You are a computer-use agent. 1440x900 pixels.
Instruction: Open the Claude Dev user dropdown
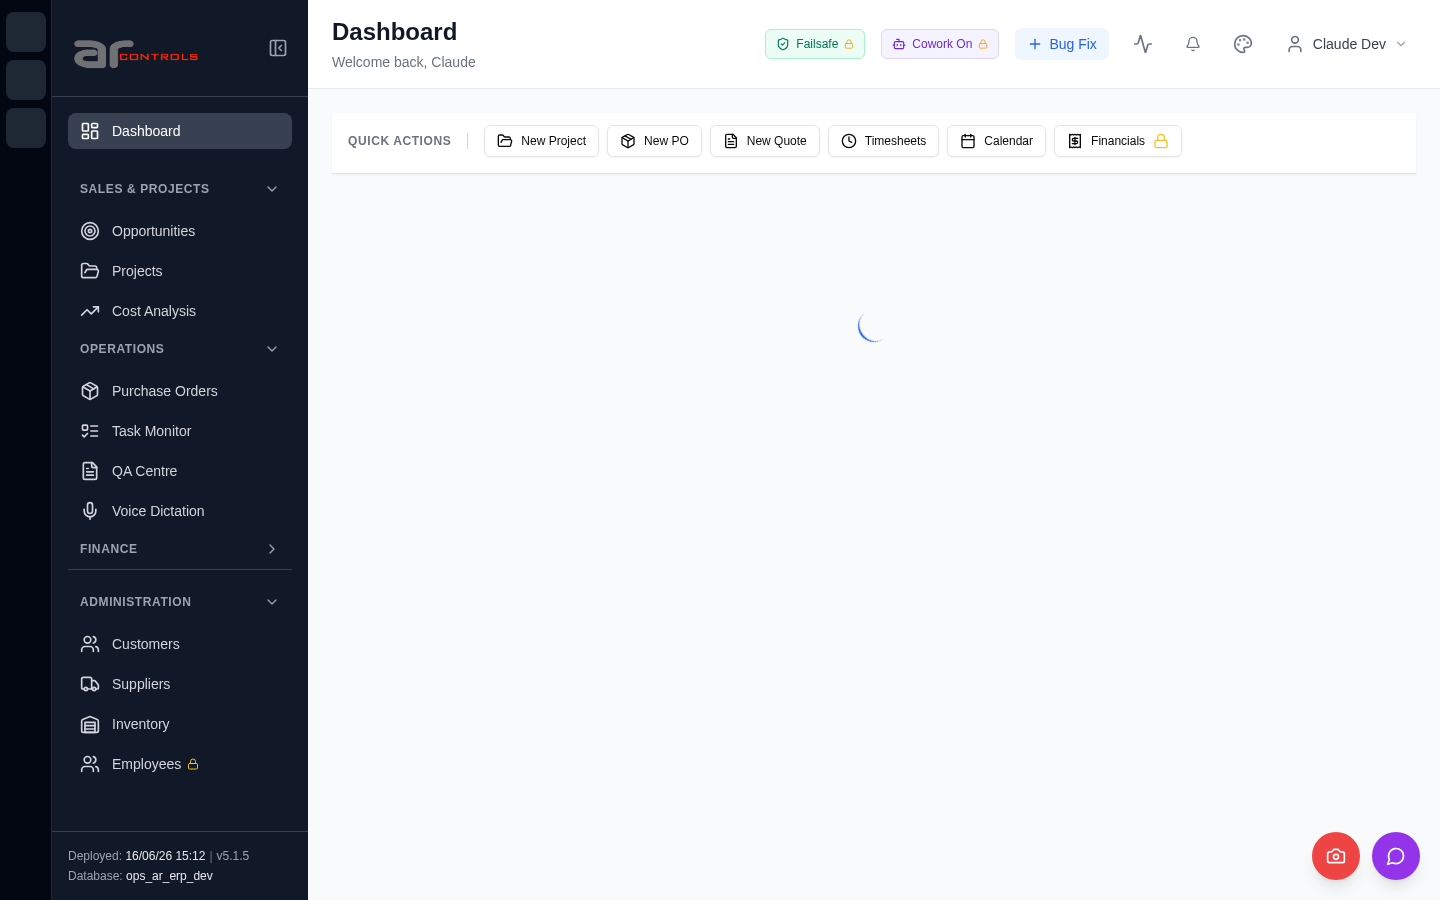(1347, 44)
